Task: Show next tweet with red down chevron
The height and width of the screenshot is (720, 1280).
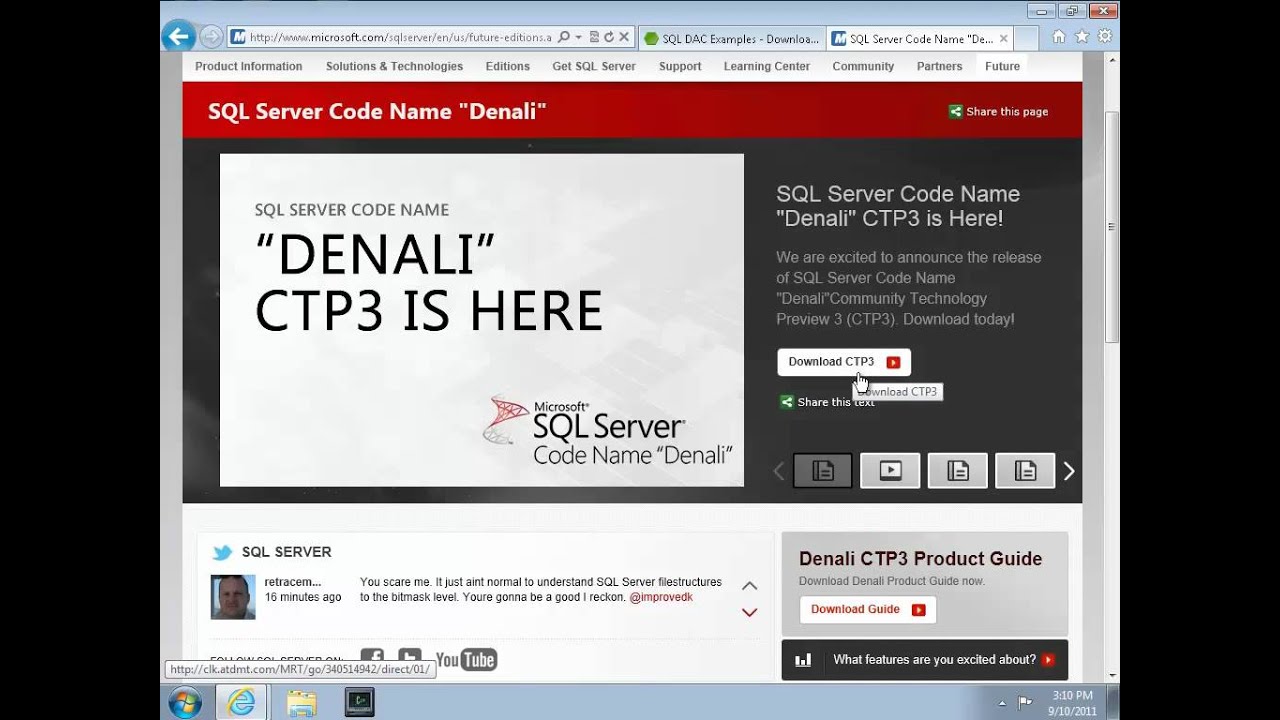Action: pos(749,612)
